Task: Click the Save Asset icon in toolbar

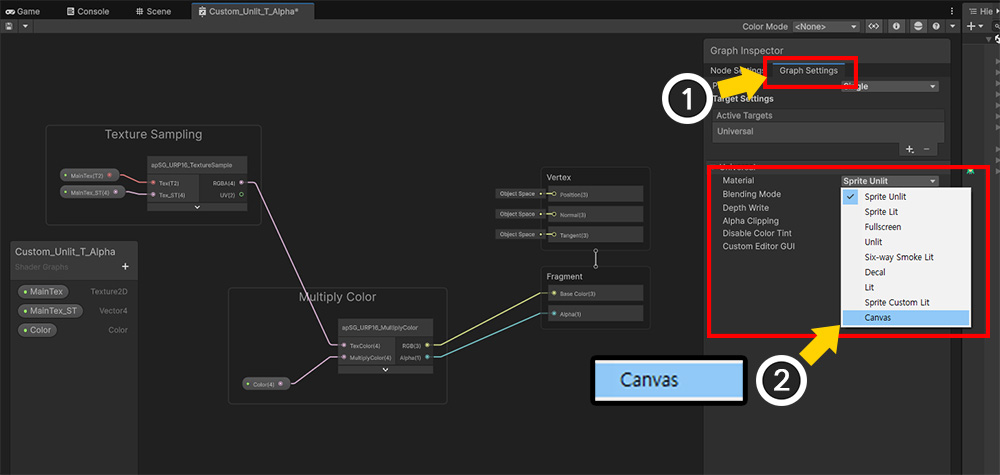Action: pyautogui.click(x=9, y=26)
